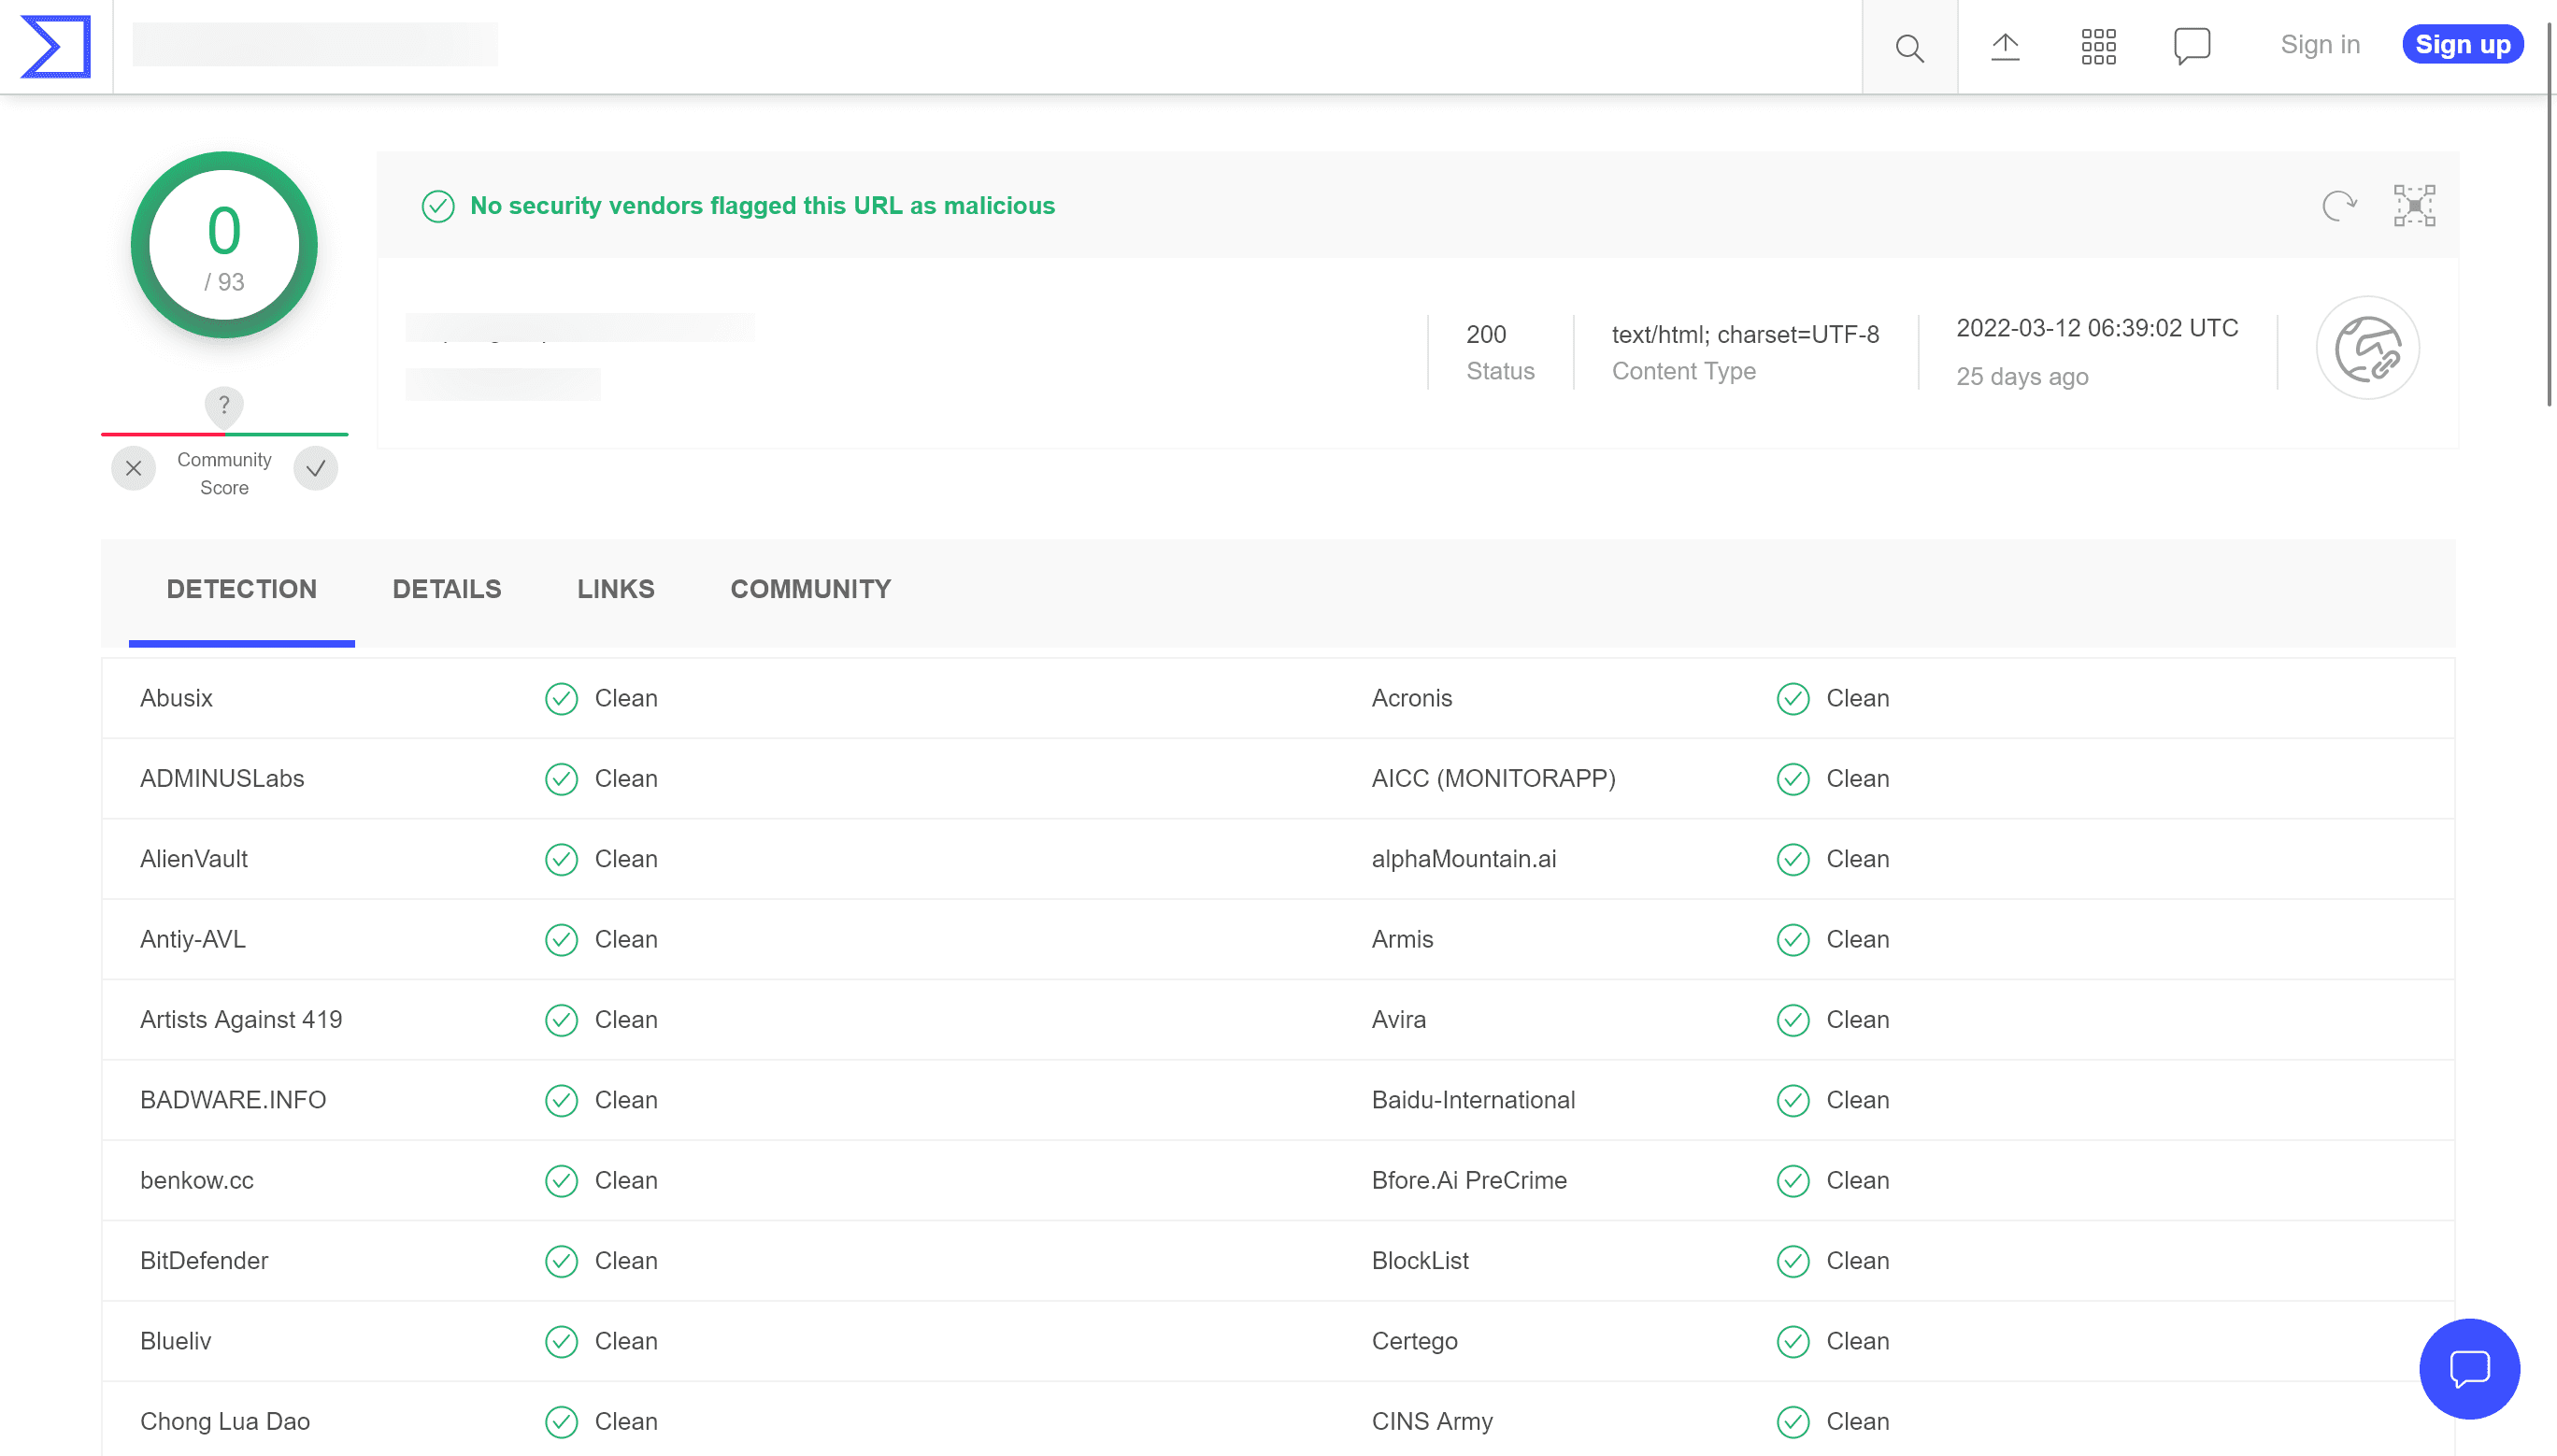Screen dimensions: 2557x1456
Task: Vote negative with the X button
Action: pyautogui.click(x=133, y=468)
